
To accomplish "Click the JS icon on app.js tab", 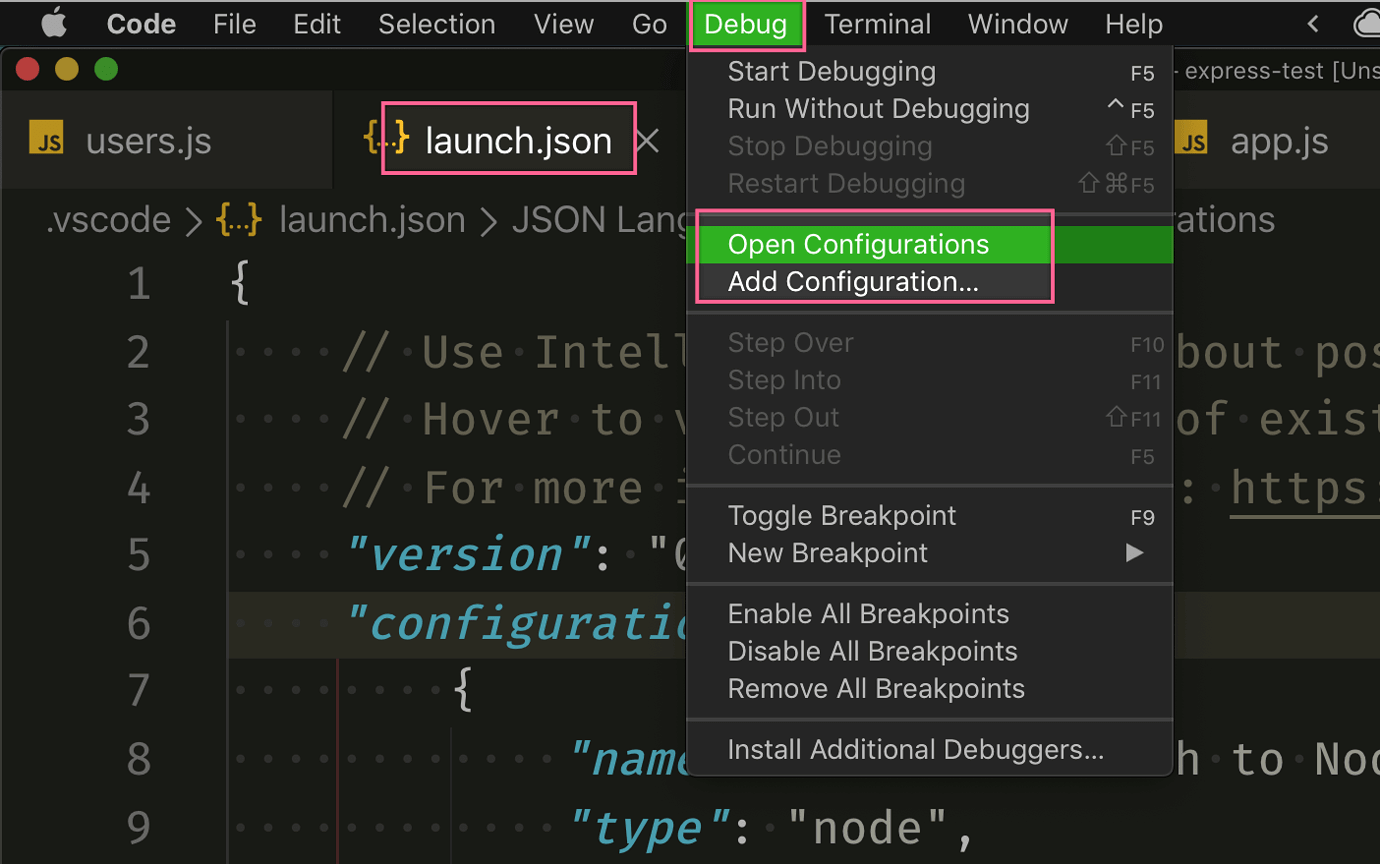I will (1190, 138).
